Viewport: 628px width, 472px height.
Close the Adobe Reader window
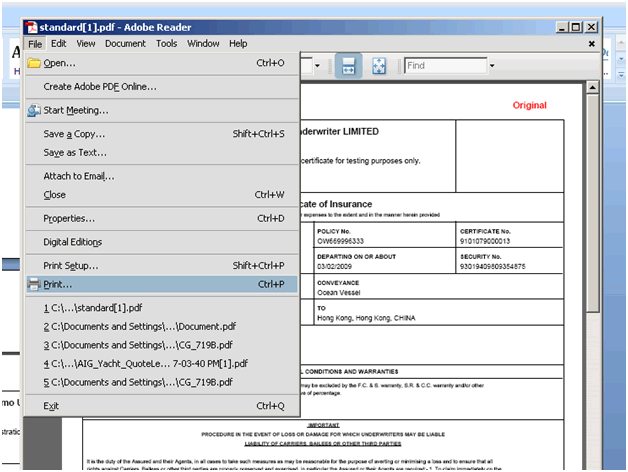[591, 27]
